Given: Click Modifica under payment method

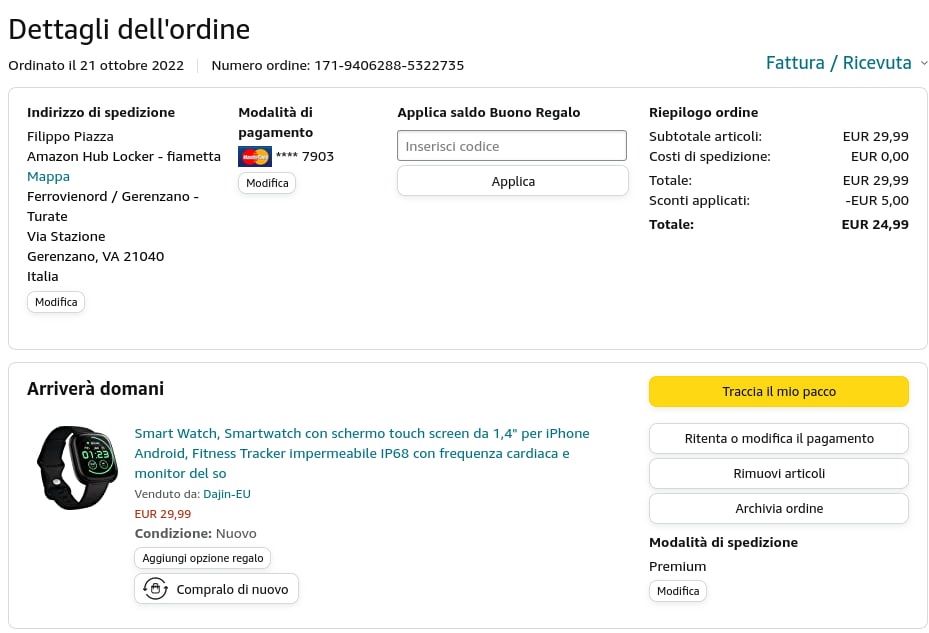Looking at the screenshot, I should [x=267, y=183].
